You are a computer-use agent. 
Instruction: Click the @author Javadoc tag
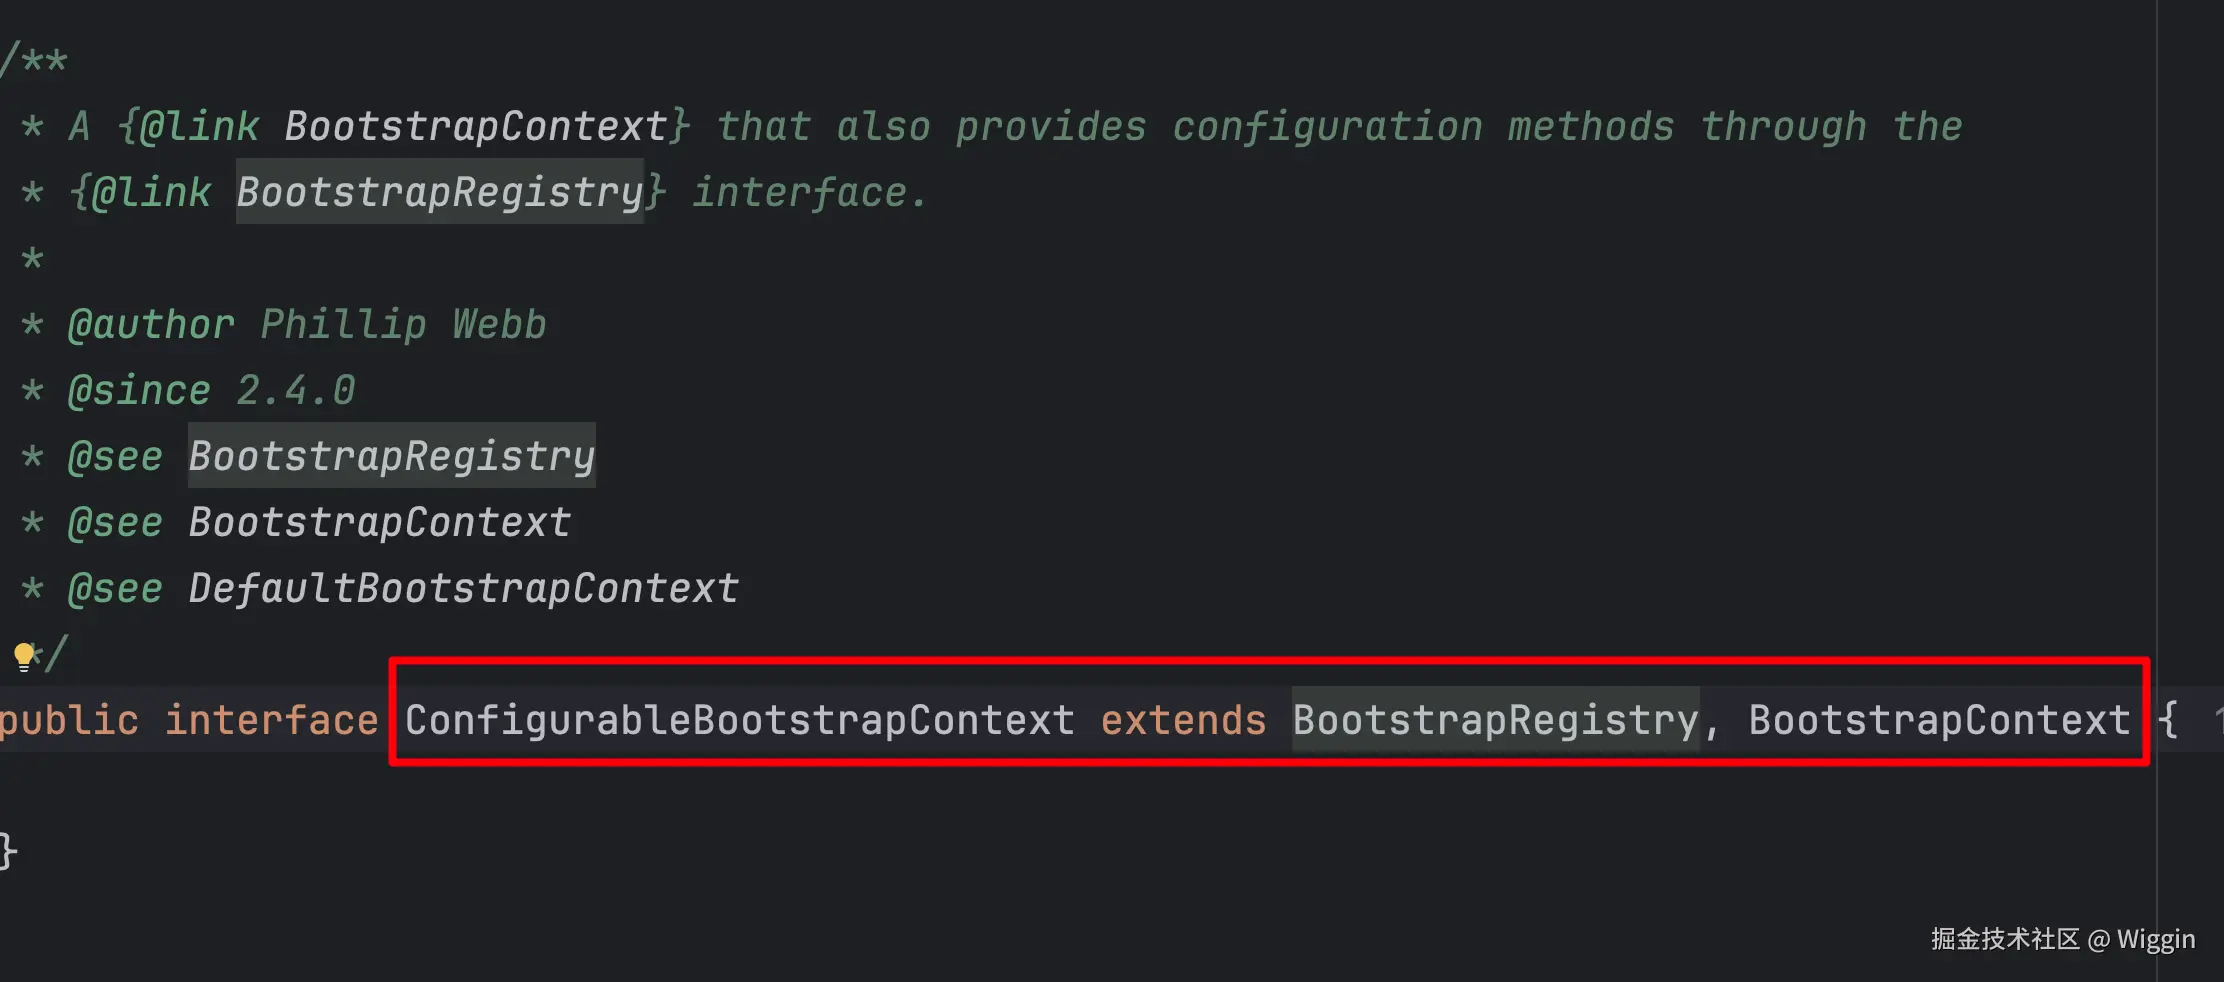[x=151, y=325]
